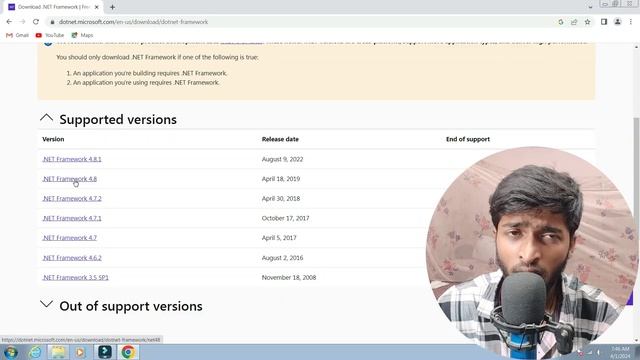The height and width of the screenshot is (360, 640).
Task: Open Windows Explorer folder in taskbar
Action: point(58,352)
